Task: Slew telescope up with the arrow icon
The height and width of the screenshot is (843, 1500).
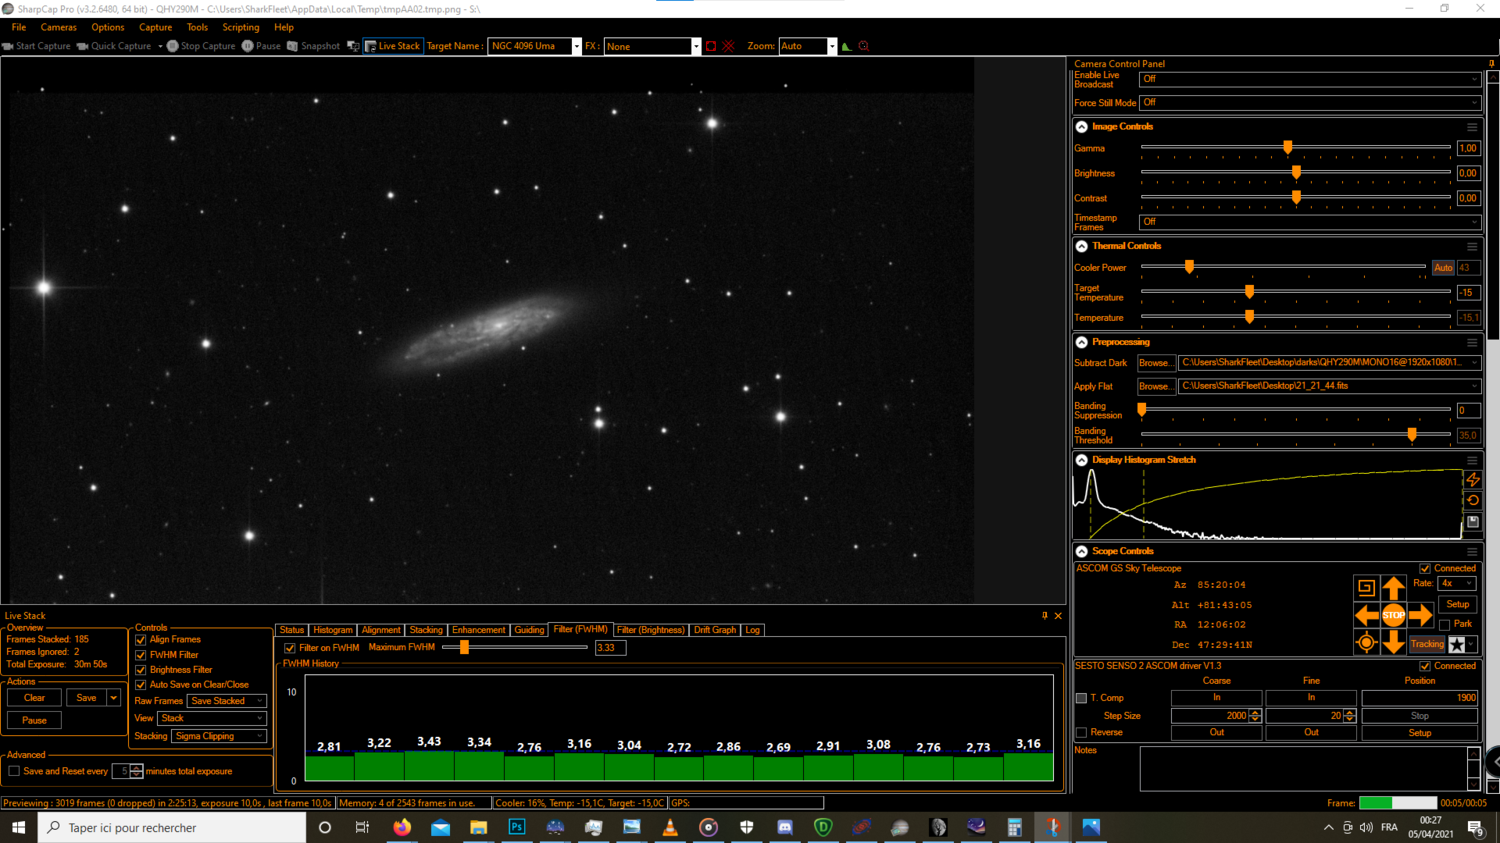Action: (1394, 587)
